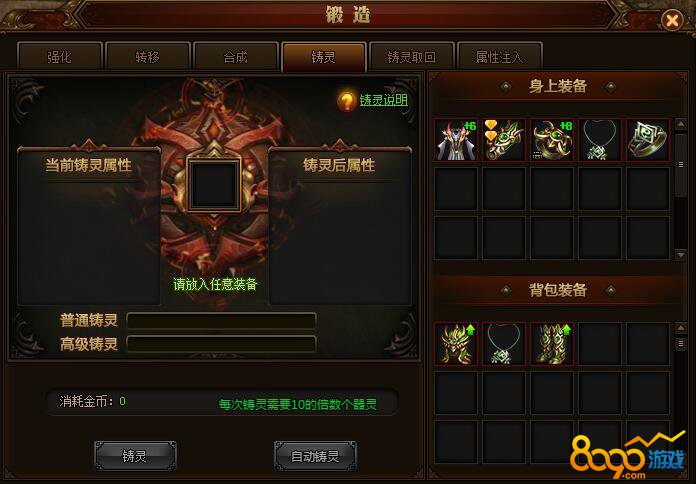The image size is (696, 484).
Task: Click the 普通铸灵 progress bar
Action: [221, 321]
